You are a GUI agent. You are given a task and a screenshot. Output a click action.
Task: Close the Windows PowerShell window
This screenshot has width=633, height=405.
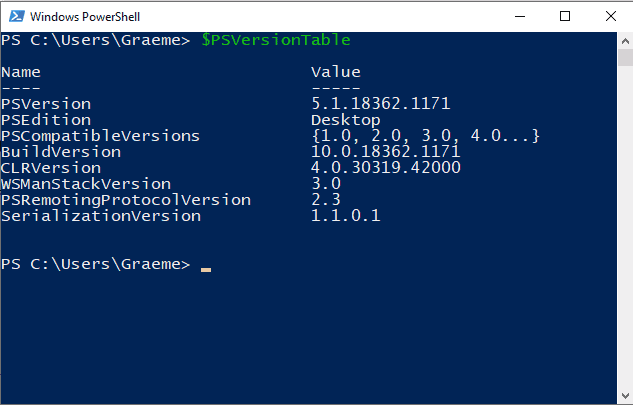click(x=611, y=17)
